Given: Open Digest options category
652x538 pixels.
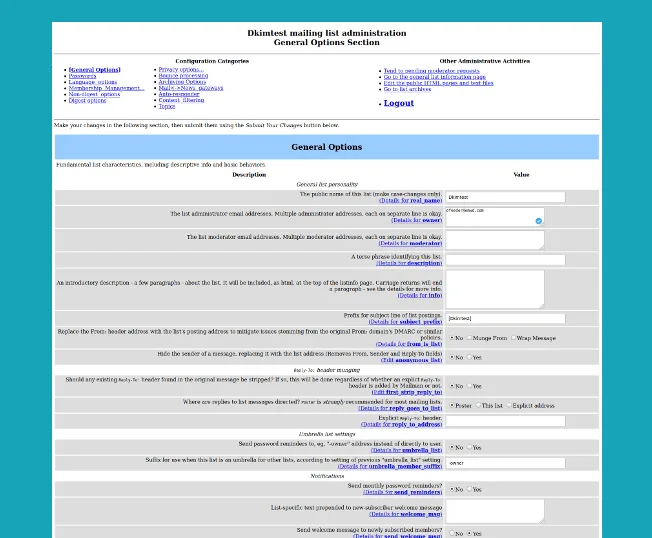Looking at the screenshot, I should click(x=87, y=101).
